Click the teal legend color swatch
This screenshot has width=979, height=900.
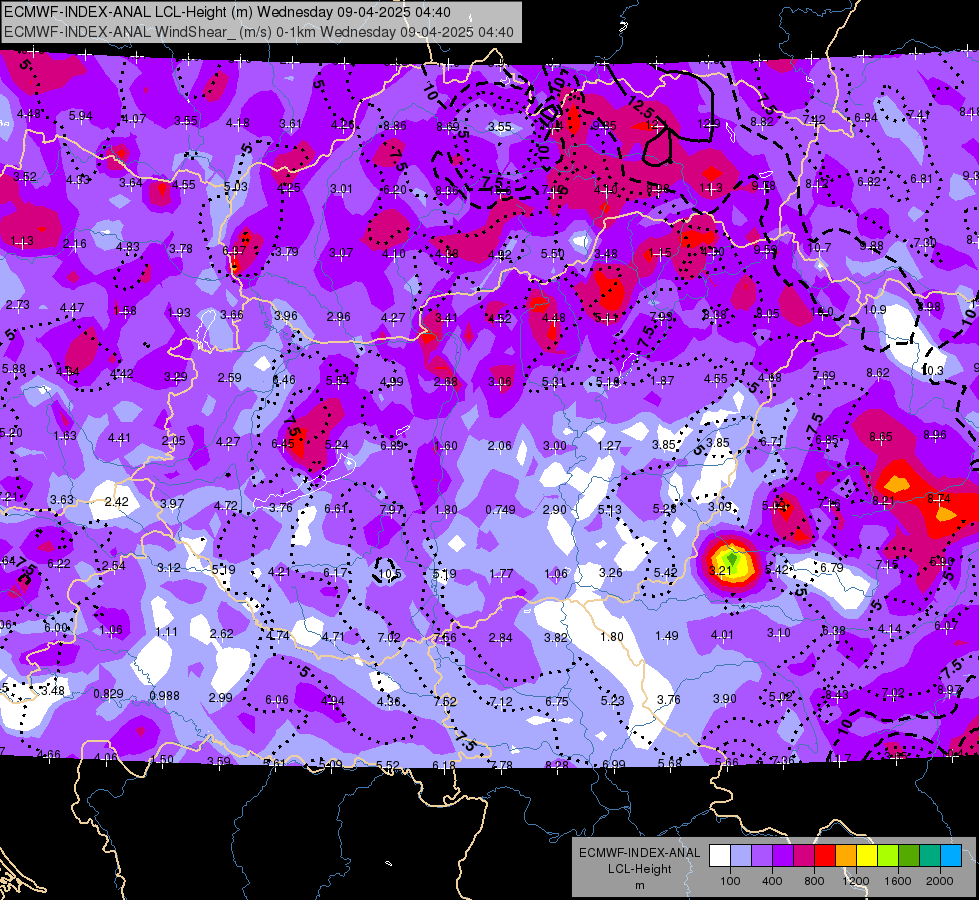point(930,856)
